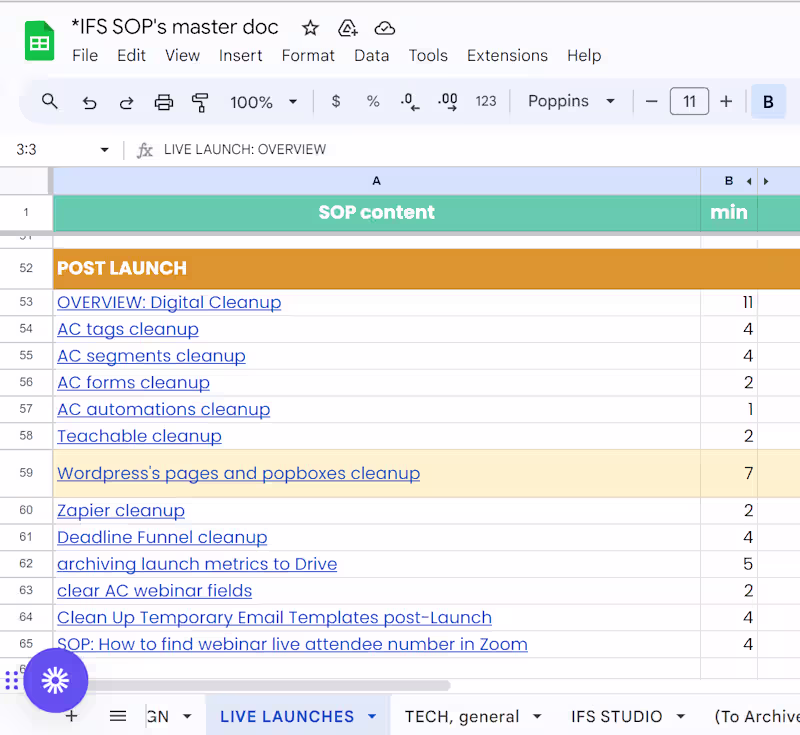Open Clean Up Temporary Email Templates post-Launch link
The height and width of the screenshot is (735, 800).
tap(274, 618)
